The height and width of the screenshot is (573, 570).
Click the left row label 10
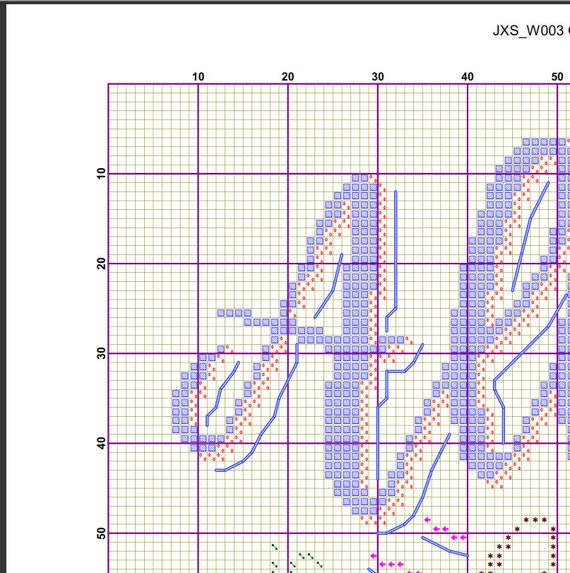click(101, 174)
